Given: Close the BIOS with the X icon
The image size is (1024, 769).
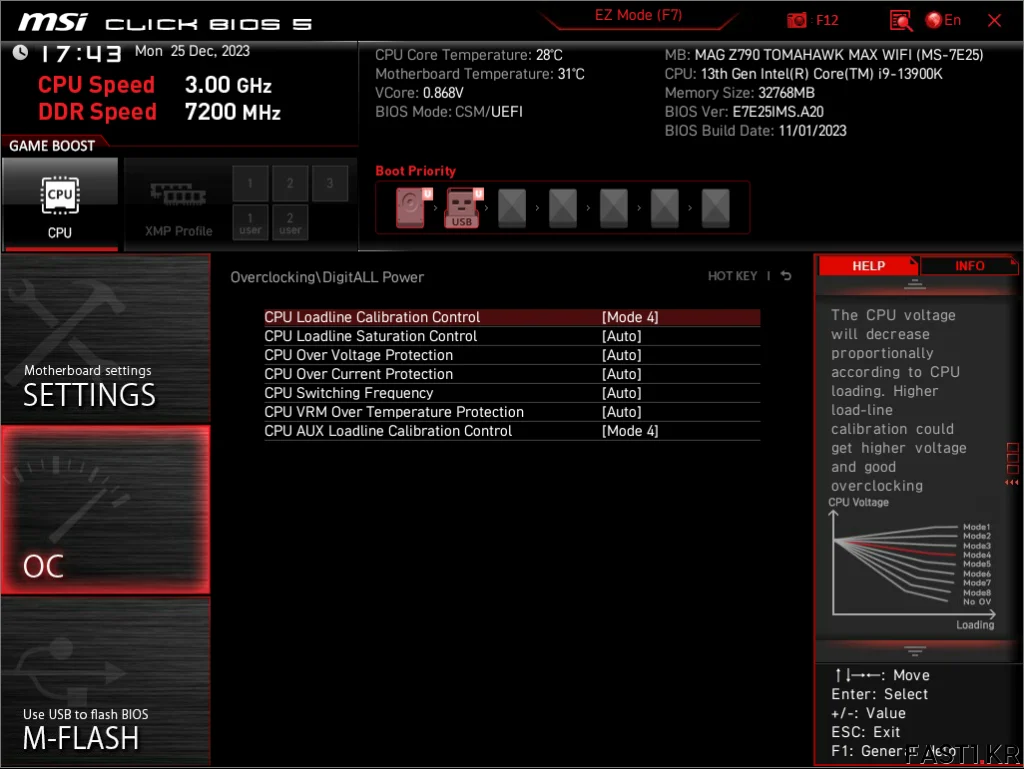Looking at the screenshot, I should coord(994,20).
